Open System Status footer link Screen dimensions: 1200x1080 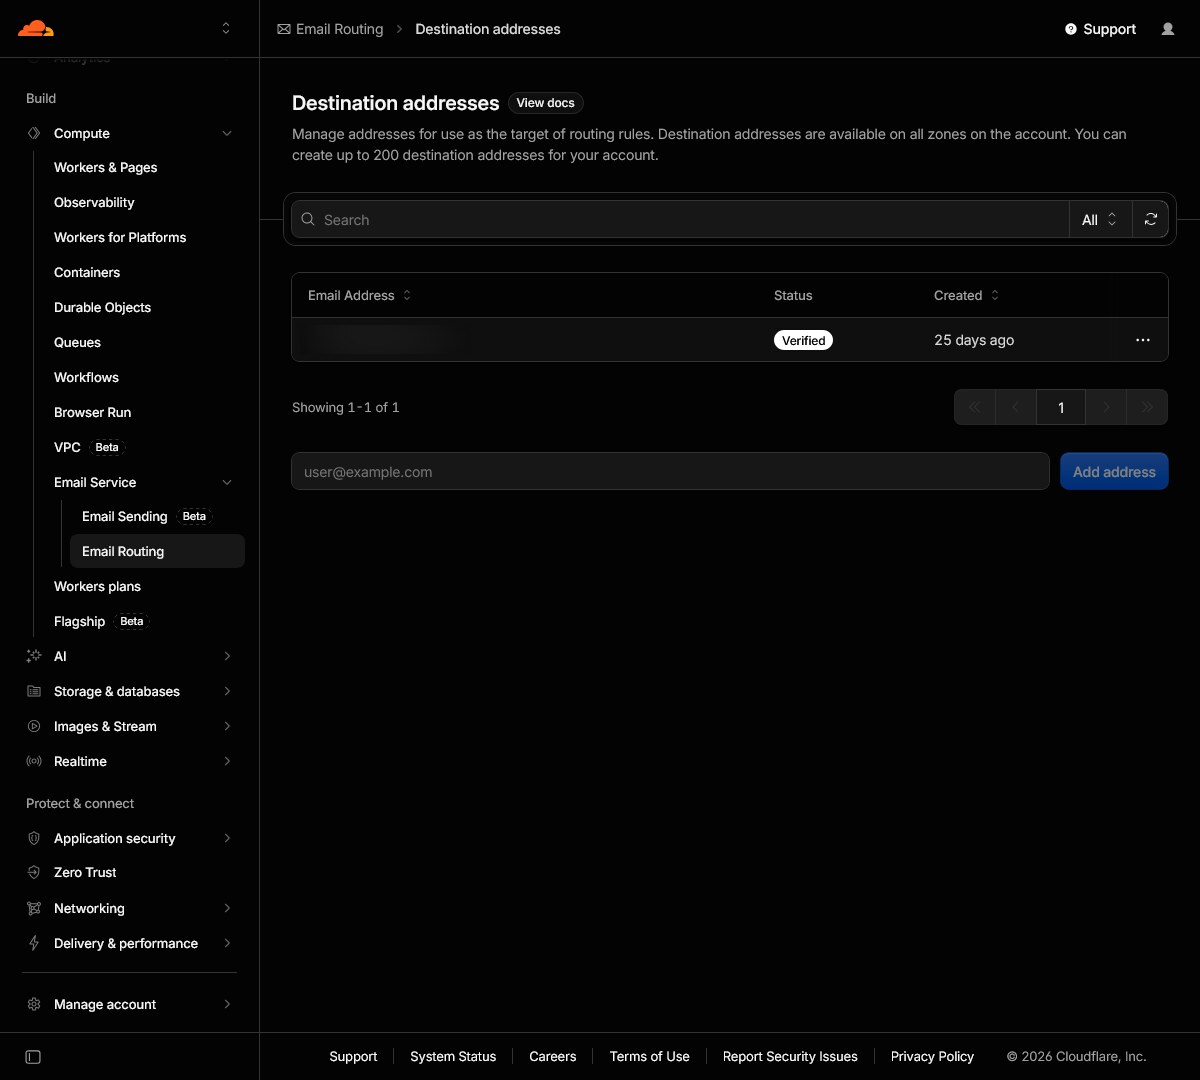[x=453, y=1056]
